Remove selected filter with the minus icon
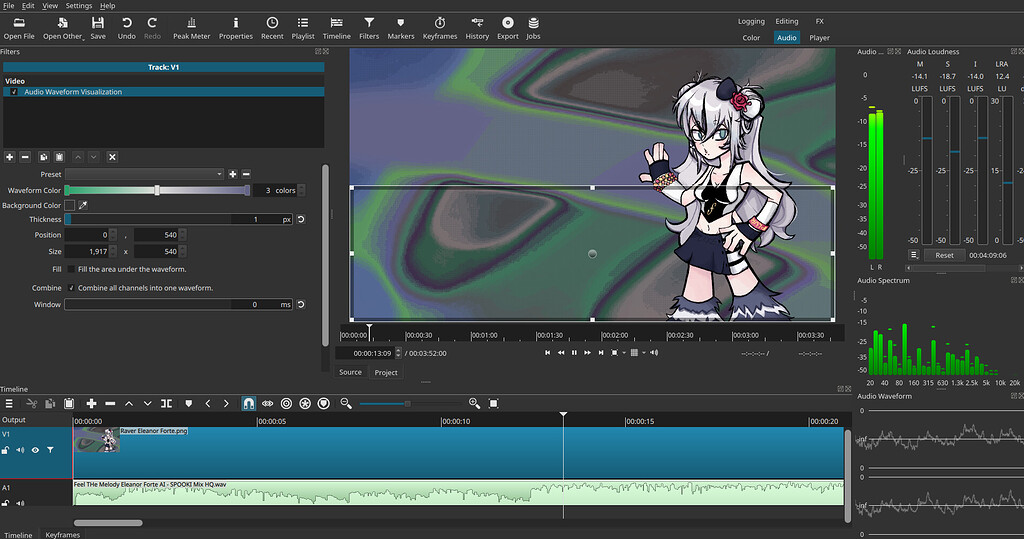The image size is (1024, 539). (x=25, y=157)
